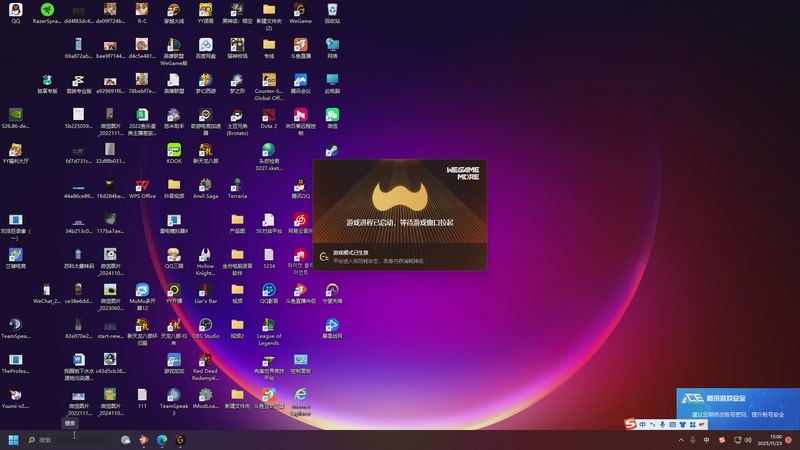Open the Windows Start button
This screenshot has width=800, height=450.
click(x=13, y=440)
